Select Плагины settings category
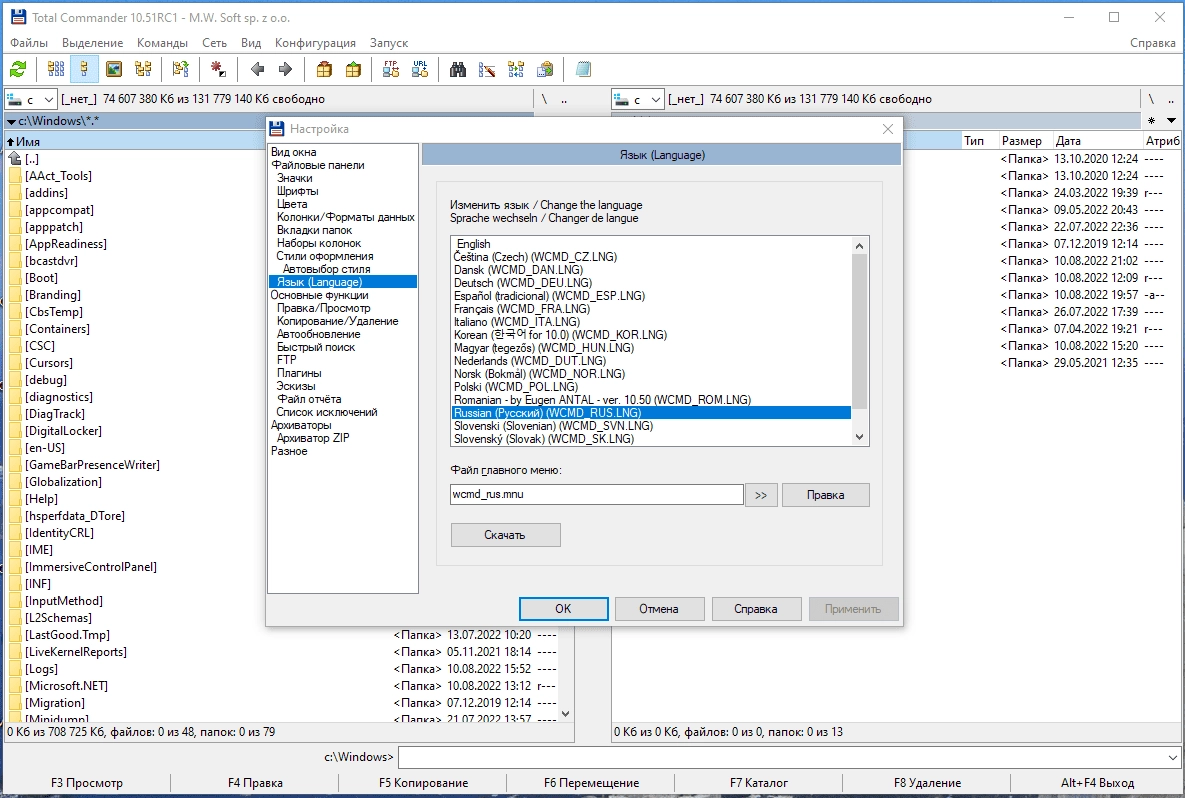1185x798 pixels. (299, 373)
